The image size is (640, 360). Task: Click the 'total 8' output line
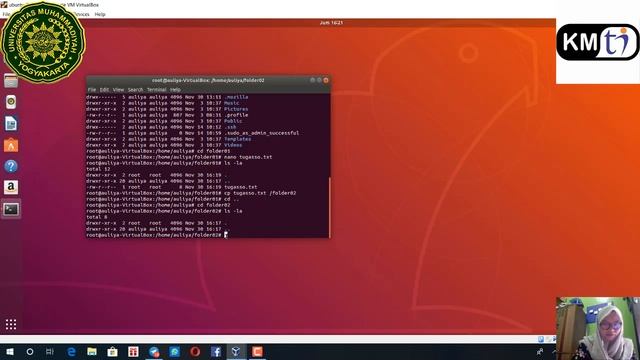tap(97, 217)
